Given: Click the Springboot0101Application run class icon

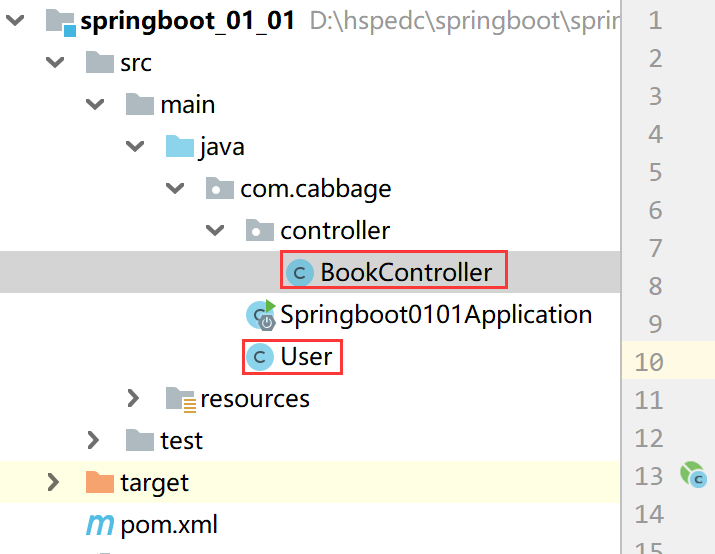Looking at the screenshot, I should [x=260, y=315].
